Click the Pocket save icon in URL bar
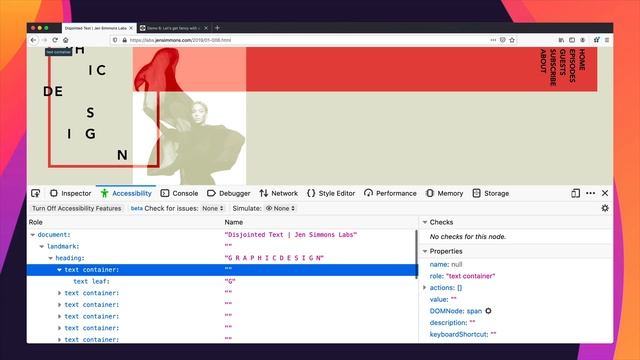Screen dimensions: 640x360 pyautogui.click(x=502, y=40)
